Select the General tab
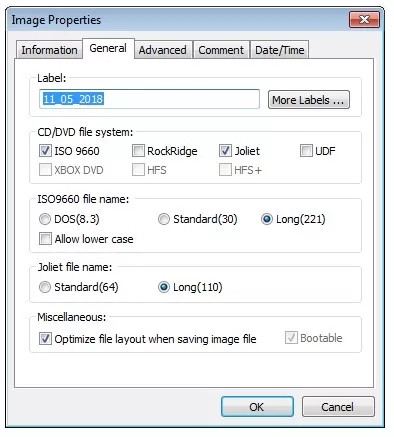Viewport: 394px width, 437px height. pyautogui.click(x=108, y=49)
